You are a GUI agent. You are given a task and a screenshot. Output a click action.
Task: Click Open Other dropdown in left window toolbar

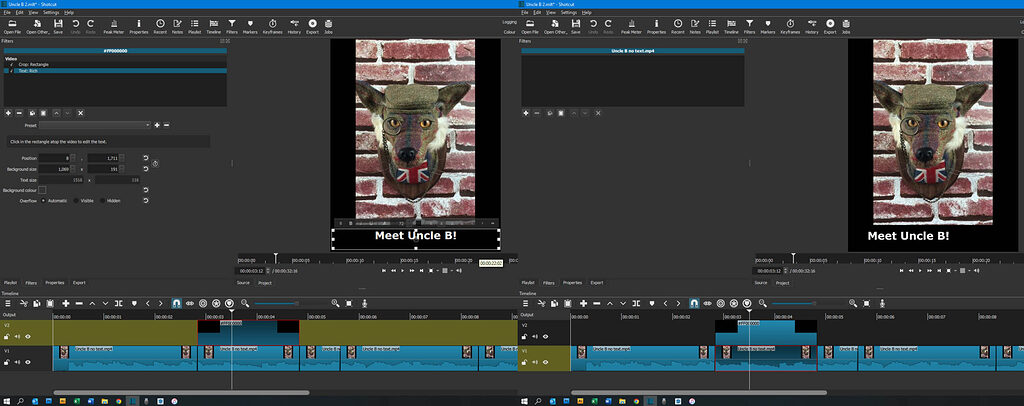click(x=36, y=24)
